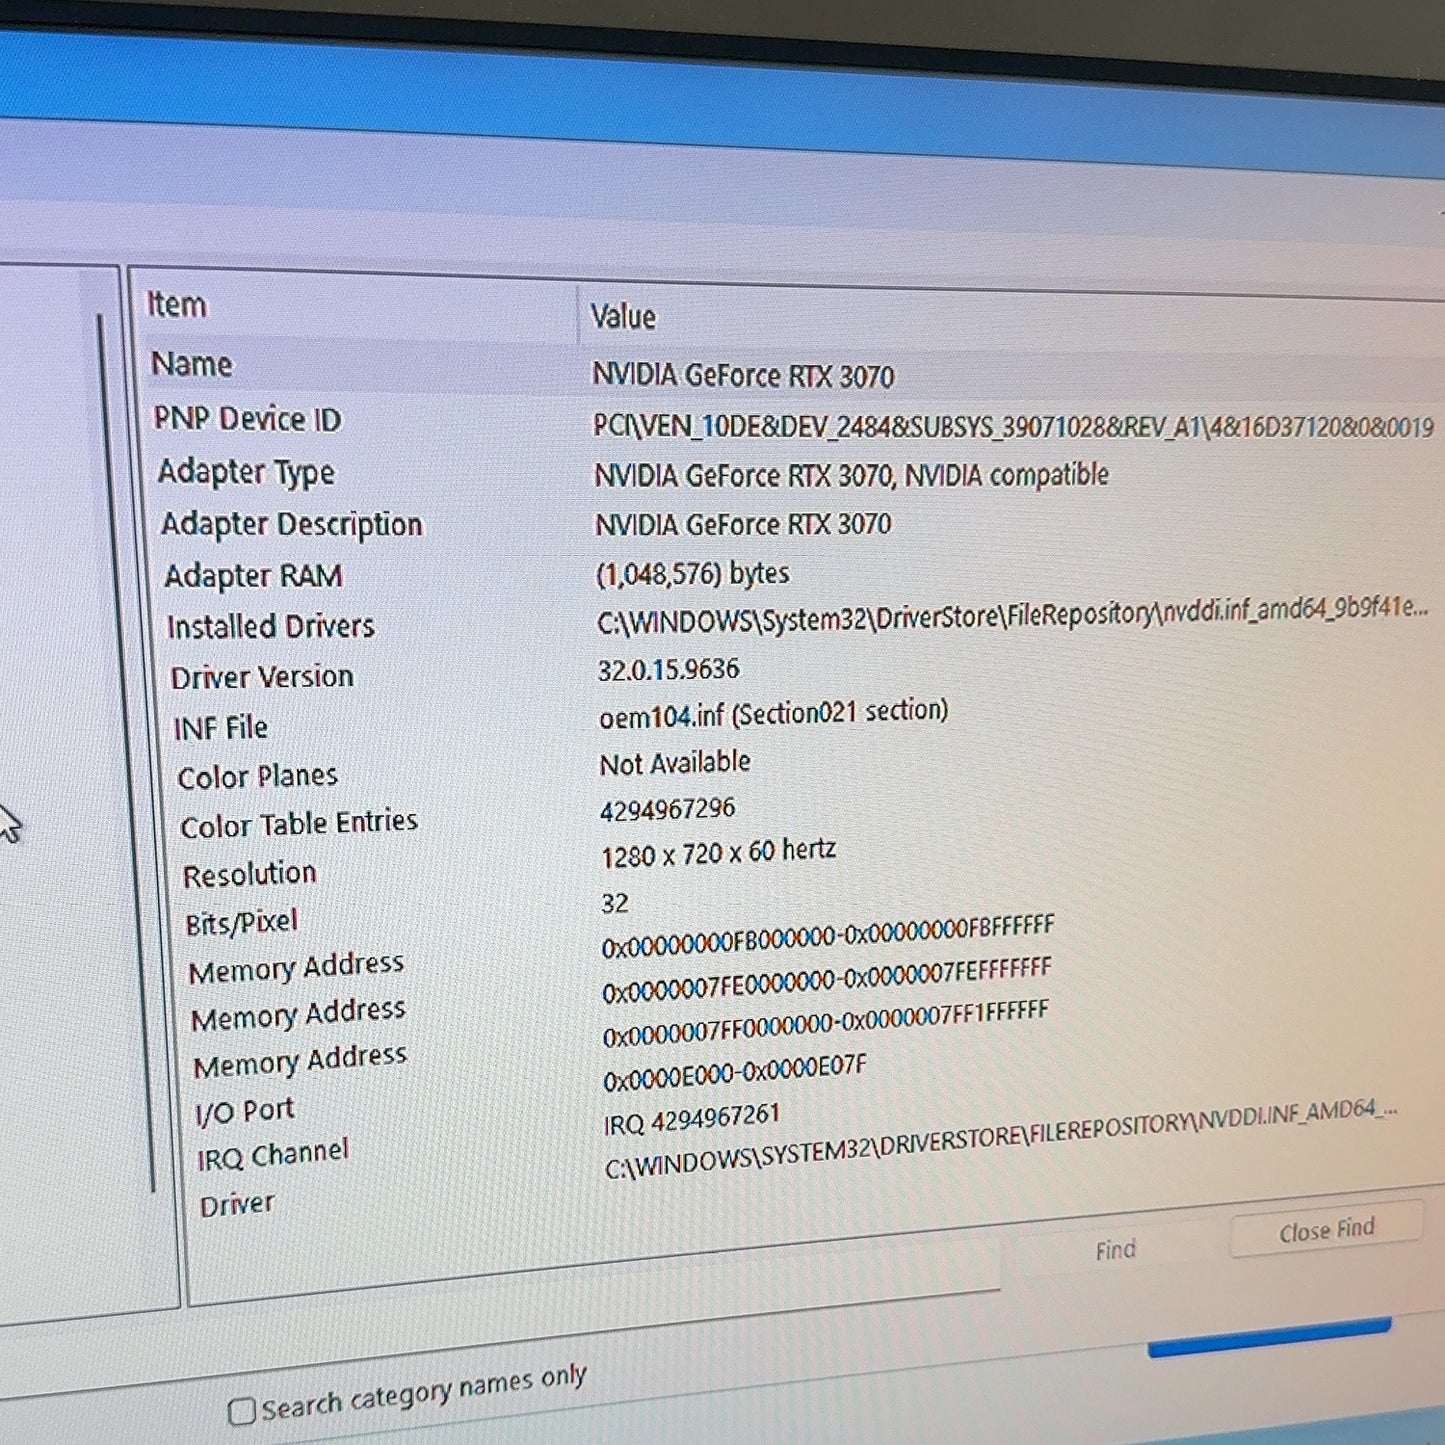Select the IRQ Channel row label

pyautogui.click(x=273, y=1155)
